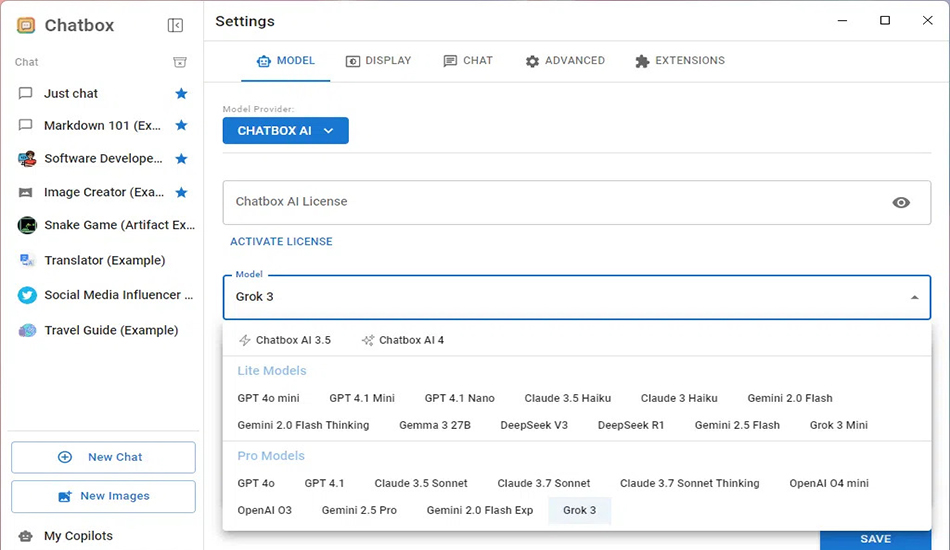Open the EXTENSIONS tab
The image size is (950, 550).
pos(680,61)
